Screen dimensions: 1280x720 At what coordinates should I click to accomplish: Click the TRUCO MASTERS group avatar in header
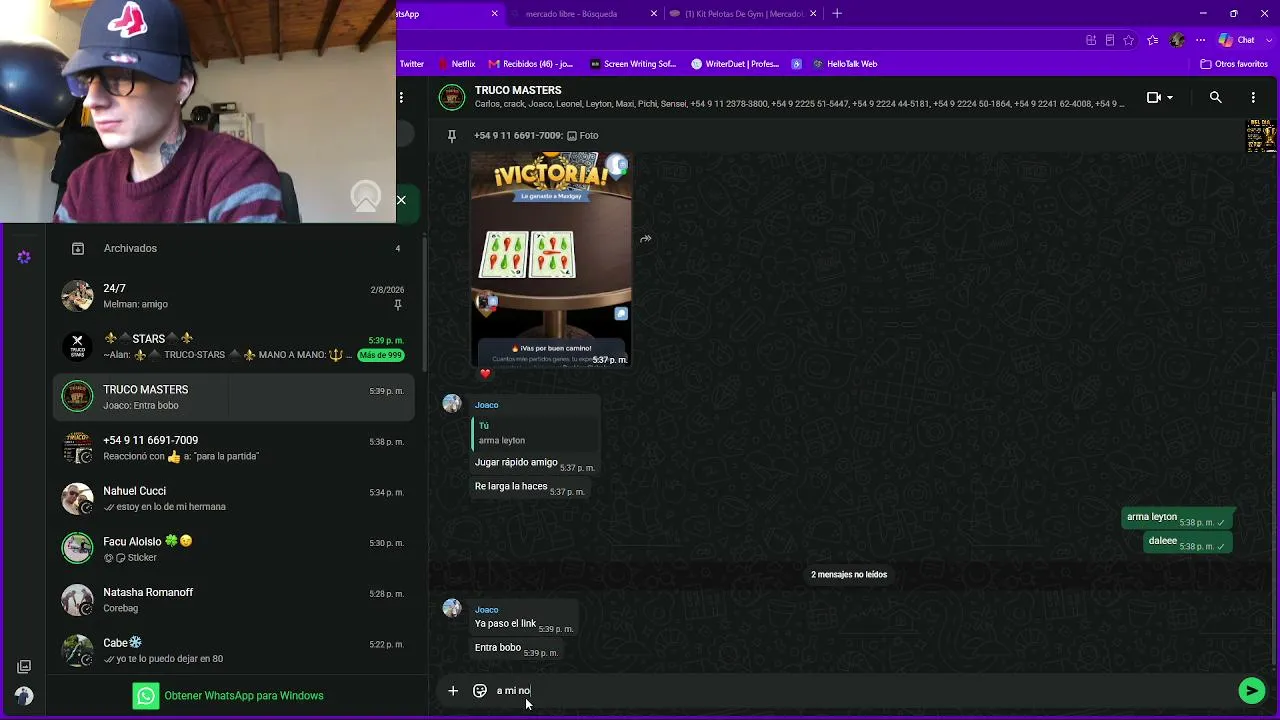click(x=453, y=98)
